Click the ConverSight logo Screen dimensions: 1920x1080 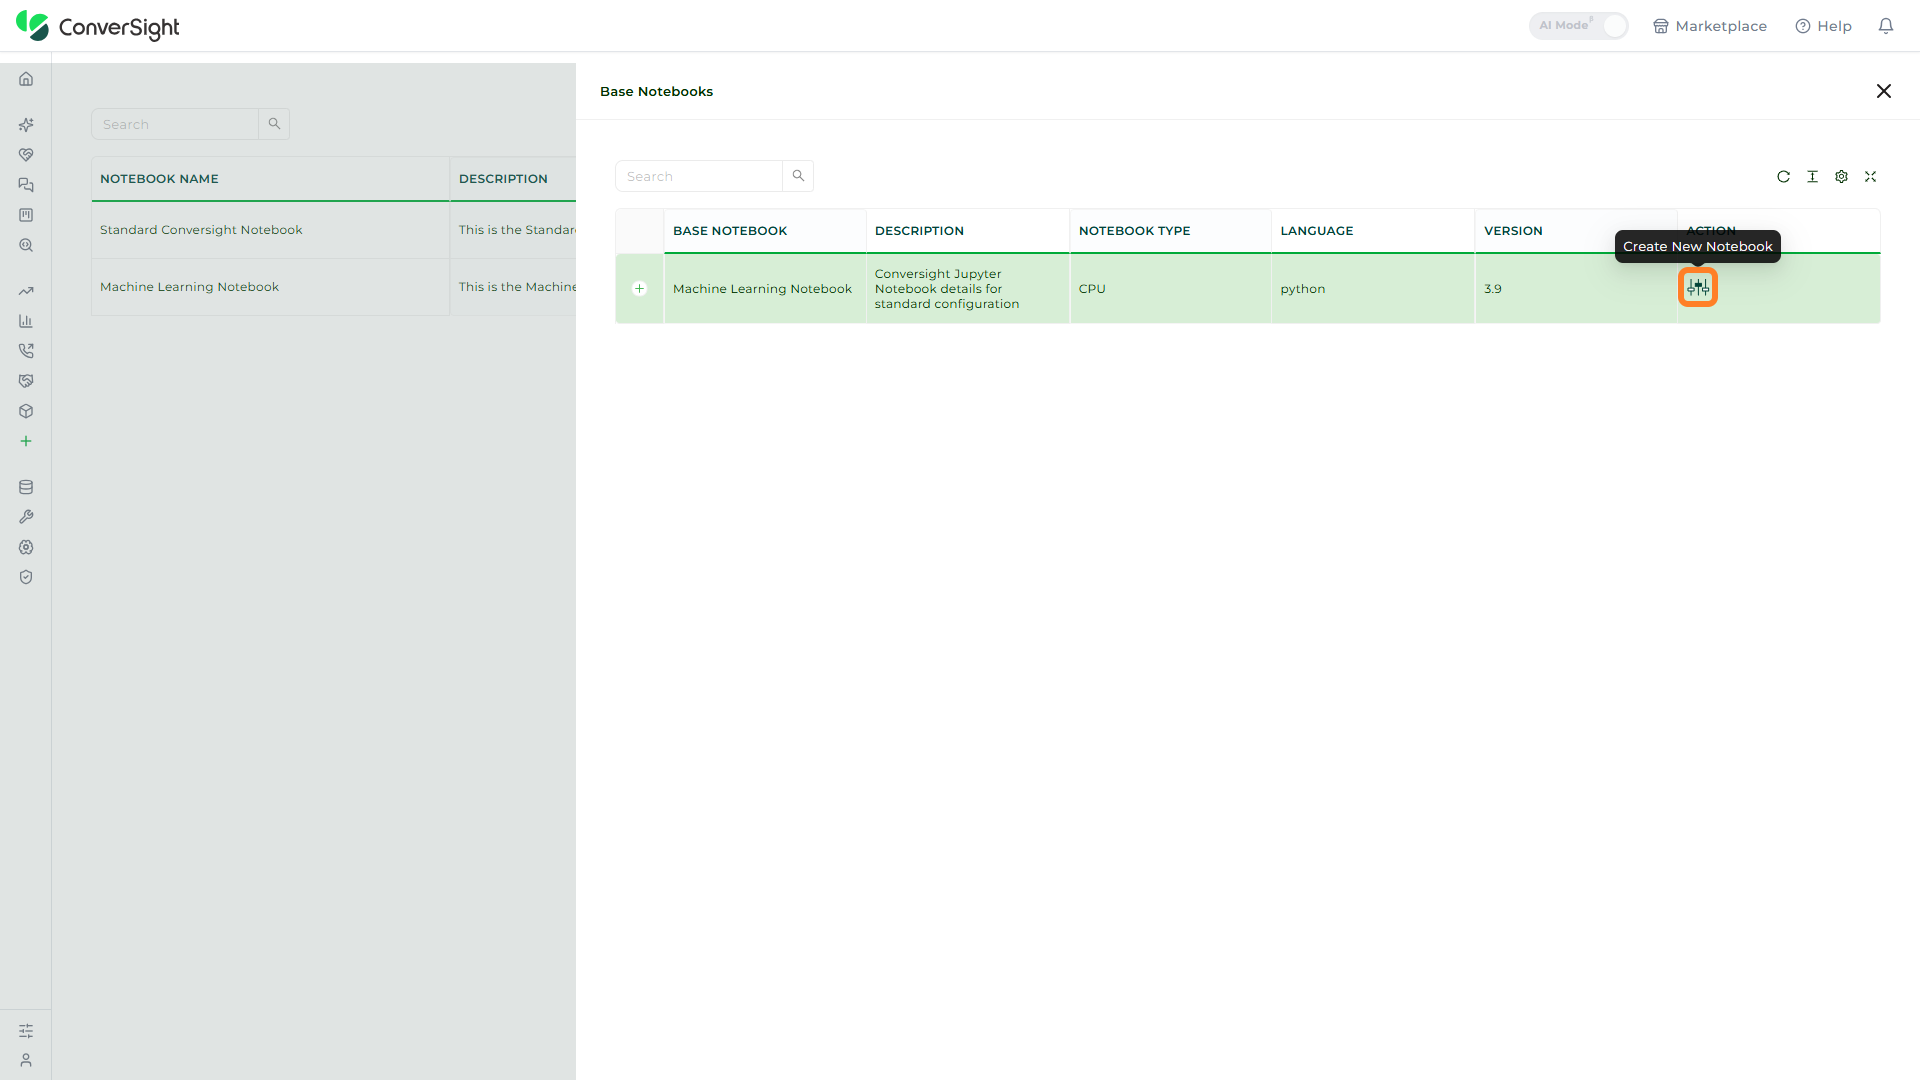point(98,26)
